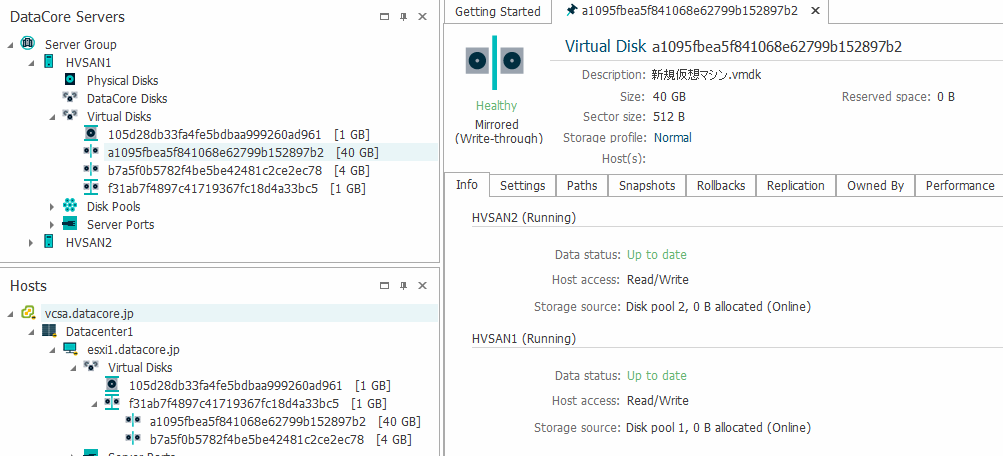The height and width of the screenshot is (456, 1003).
Task: Expand the Server Ports node under HVSAN1
Action: pyautogui.click(x=52, y=224)
